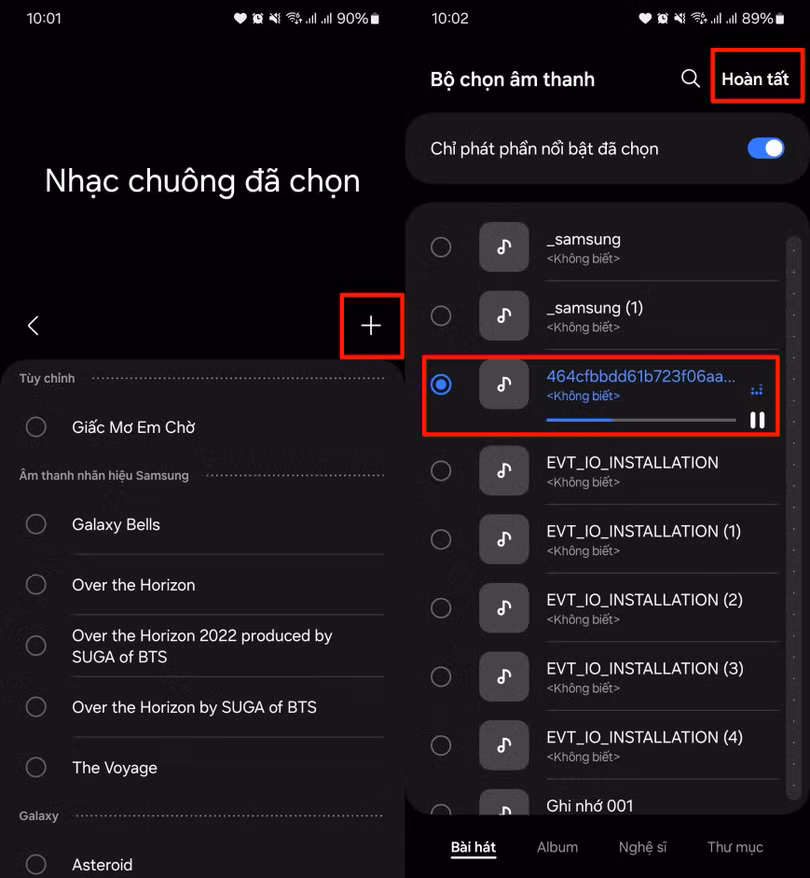
Task: Open the Thư mục tab
Action: click(735, 847)
